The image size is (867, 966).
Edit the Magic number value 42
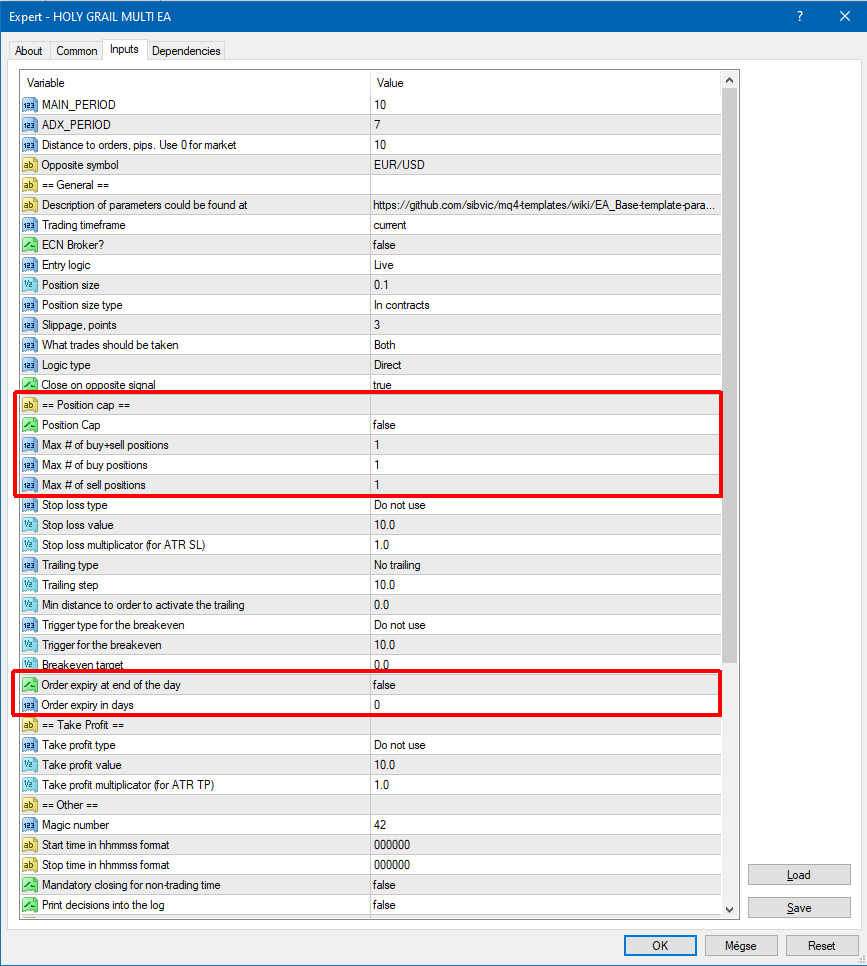tap(545, 825)
